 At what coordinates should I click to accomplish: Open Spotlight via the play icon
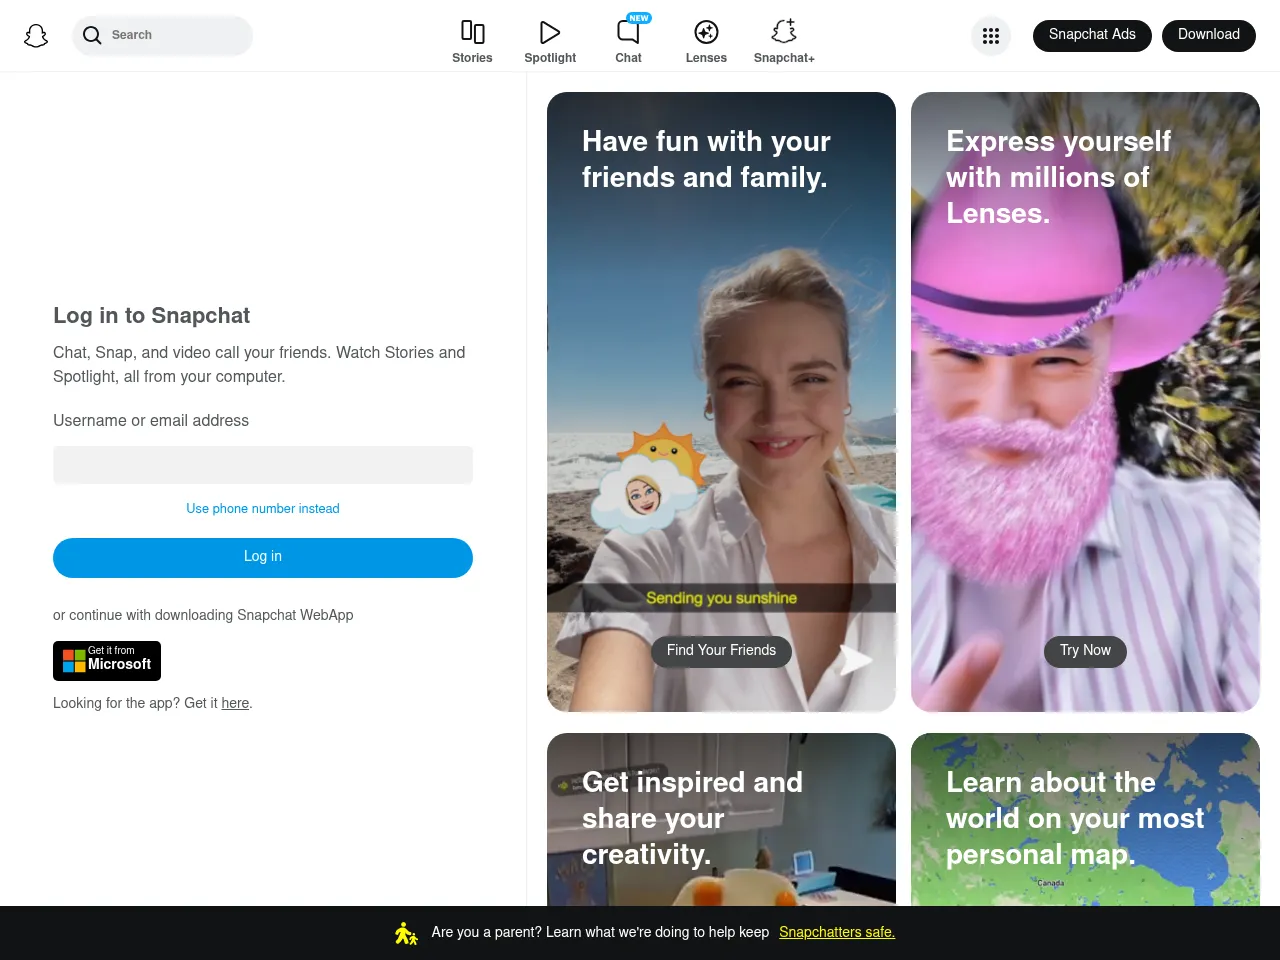(x=550, y=32)
